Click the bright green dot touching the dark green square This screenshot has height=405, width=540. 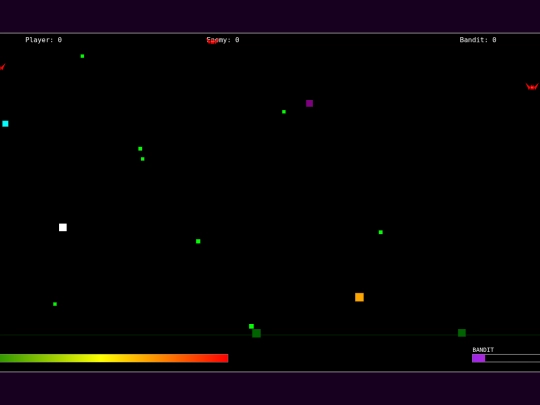point(251,326)
